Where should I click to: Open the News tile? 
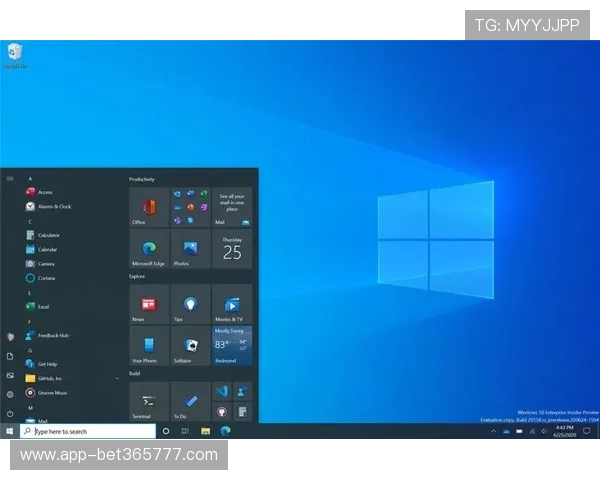coord(149,304)
